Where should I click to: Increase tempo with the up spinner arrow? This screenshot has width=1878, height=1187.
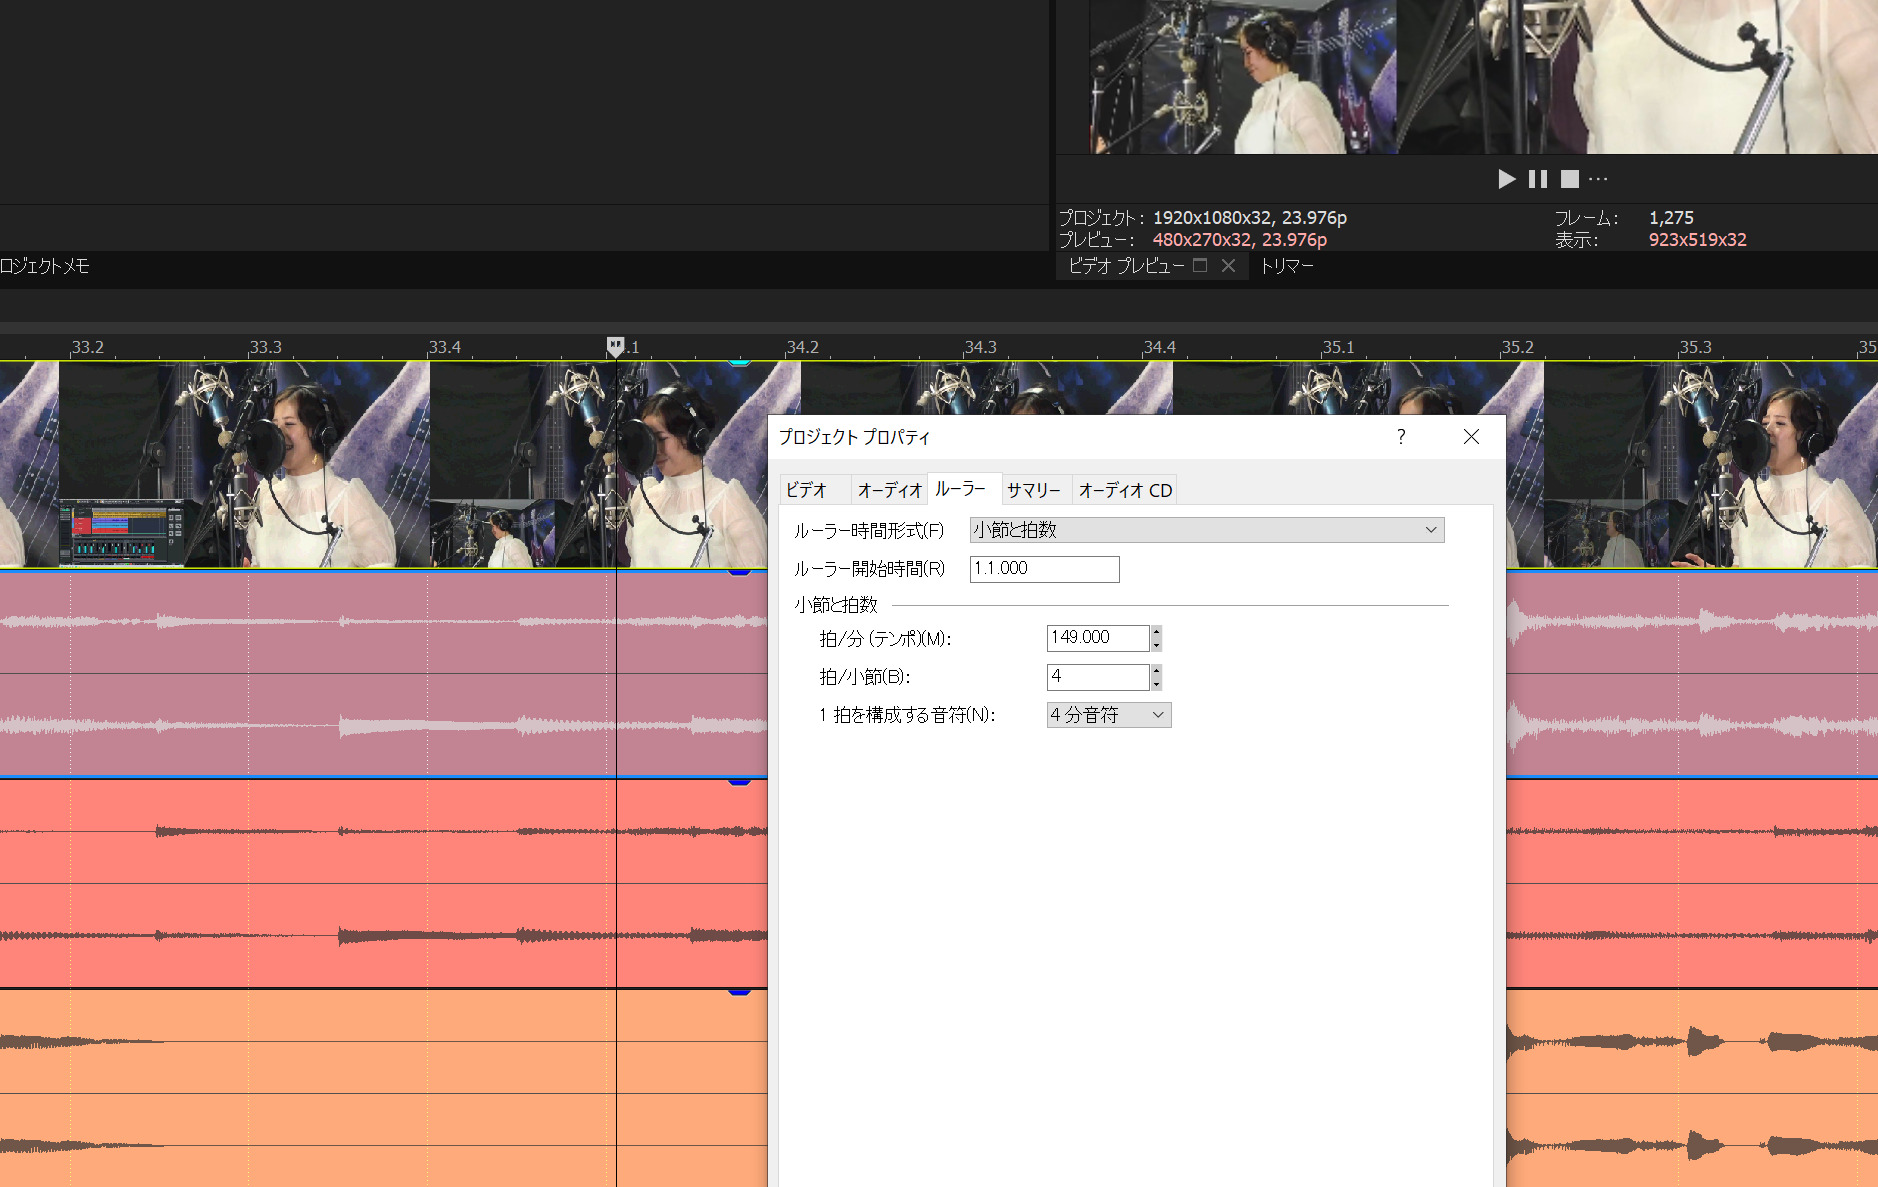point(1156,631)
